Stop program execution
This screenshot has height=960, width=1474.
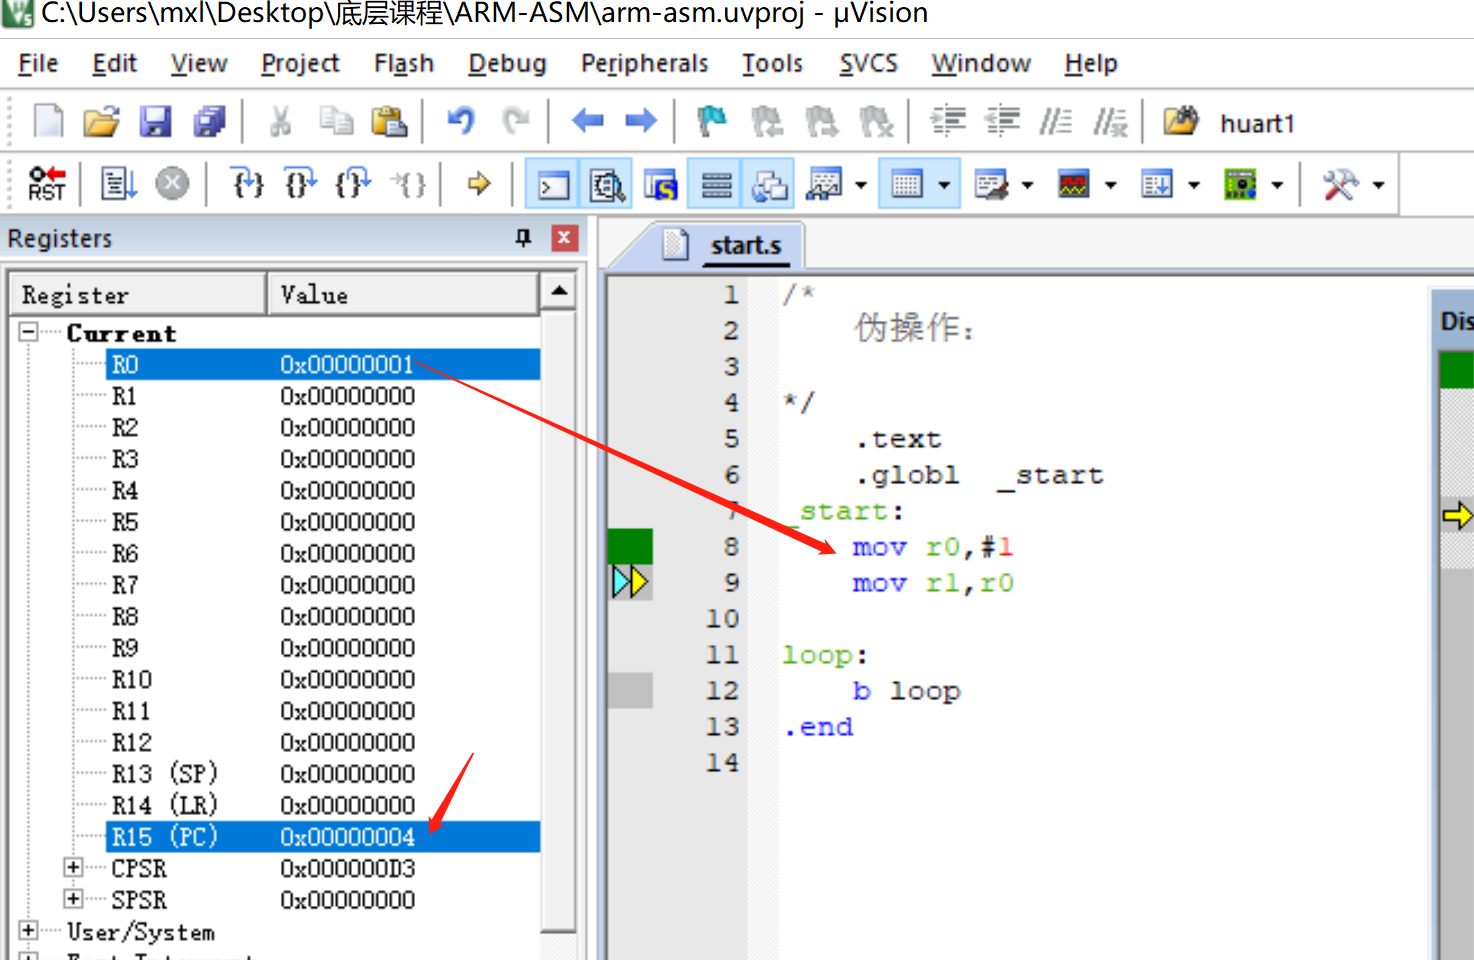172,184
